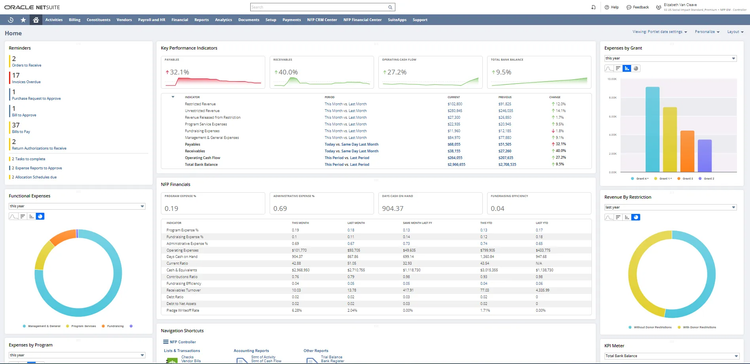The width and height of the screenshot is (750, 364).
Task: Open the Personalize dropdown
Action: pos(707,32)
